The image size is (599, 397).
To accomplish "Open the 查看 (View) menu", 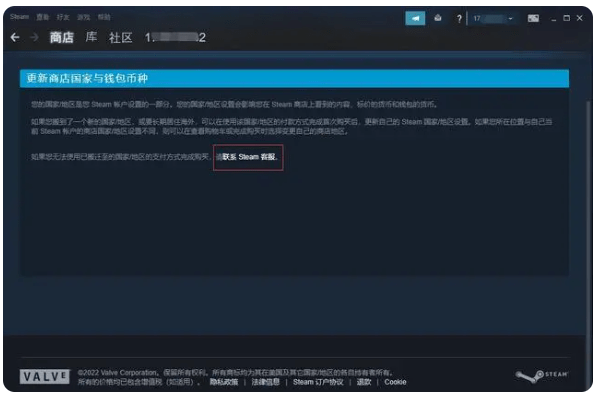I will [43, 17].
